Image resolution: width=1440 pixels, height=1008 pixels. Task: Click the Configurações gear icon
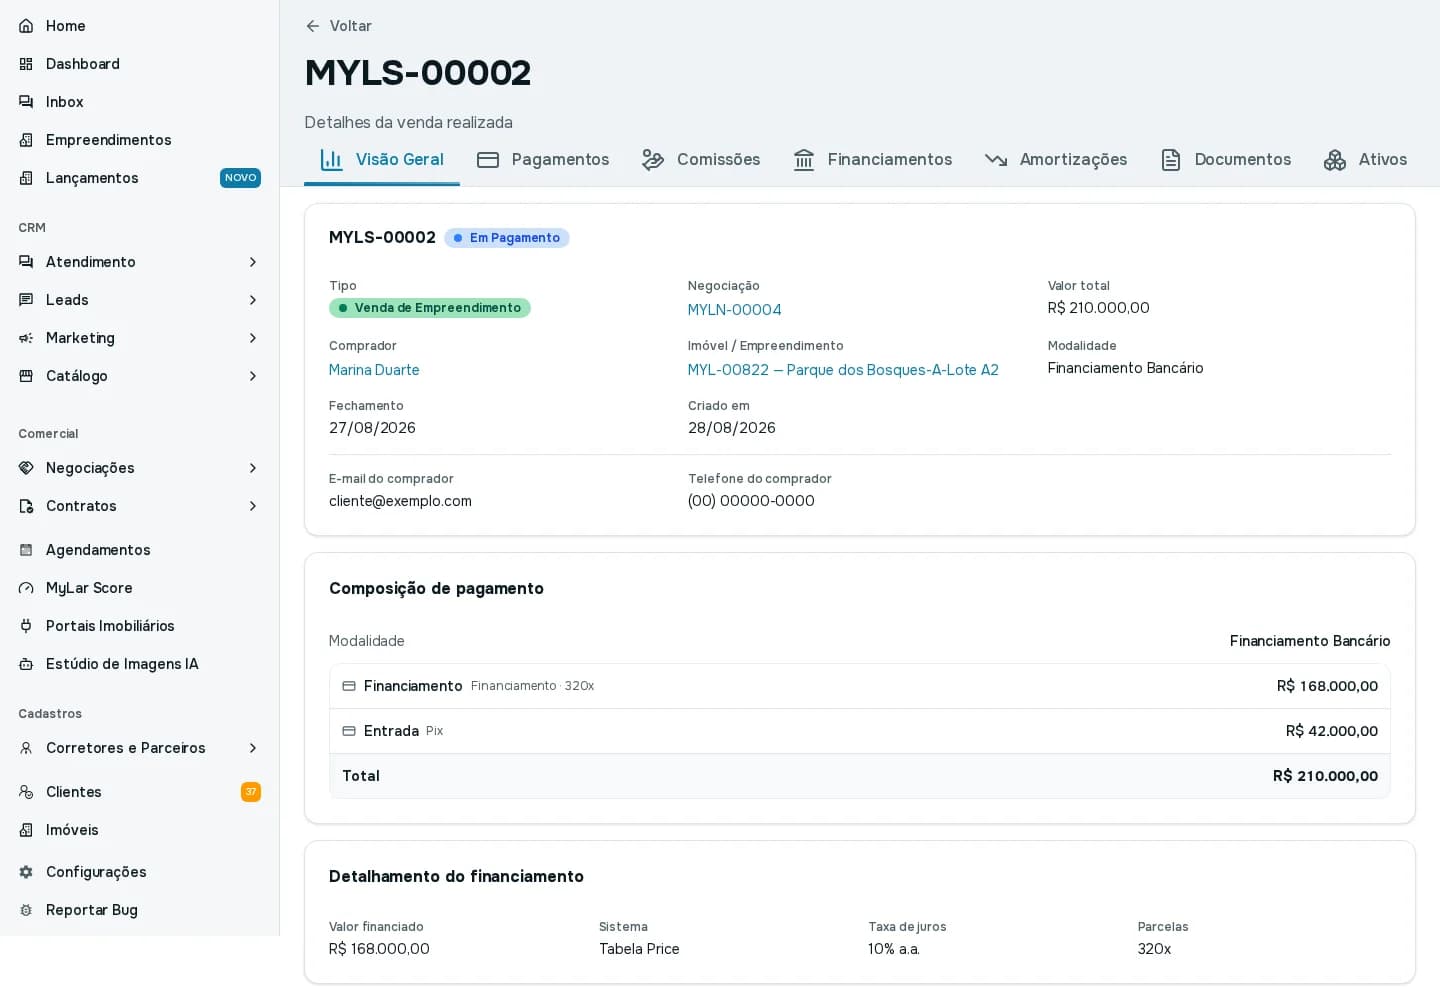(x=26, y=872)
